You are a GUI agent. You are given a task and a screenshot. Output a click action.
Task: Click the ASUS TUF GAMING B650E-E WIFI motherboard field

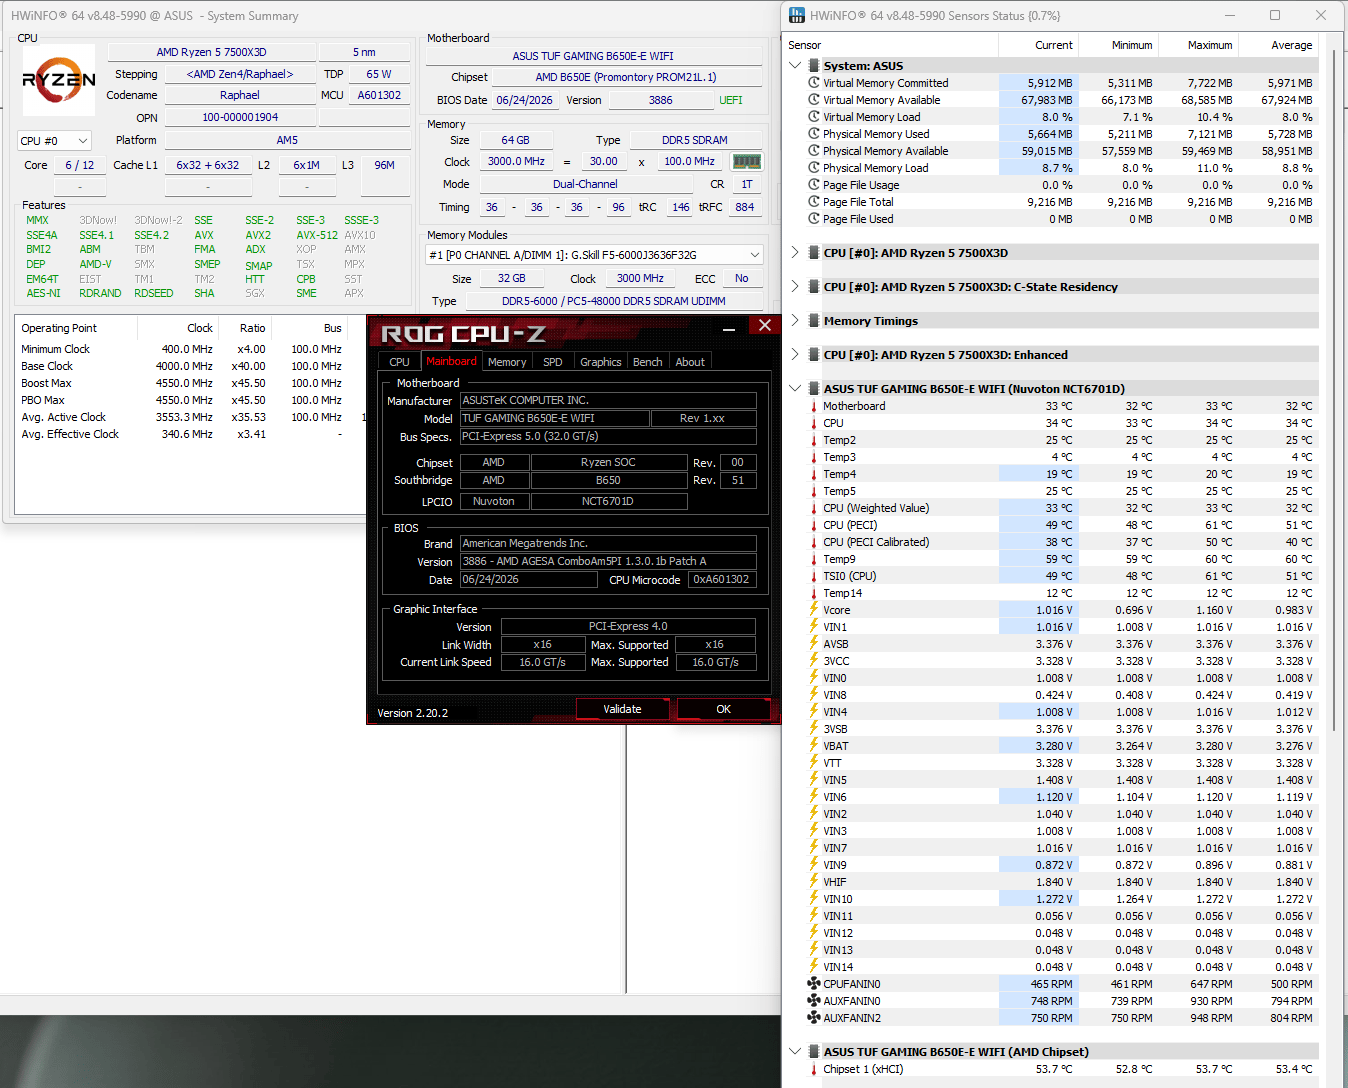(x=593, y=56)
